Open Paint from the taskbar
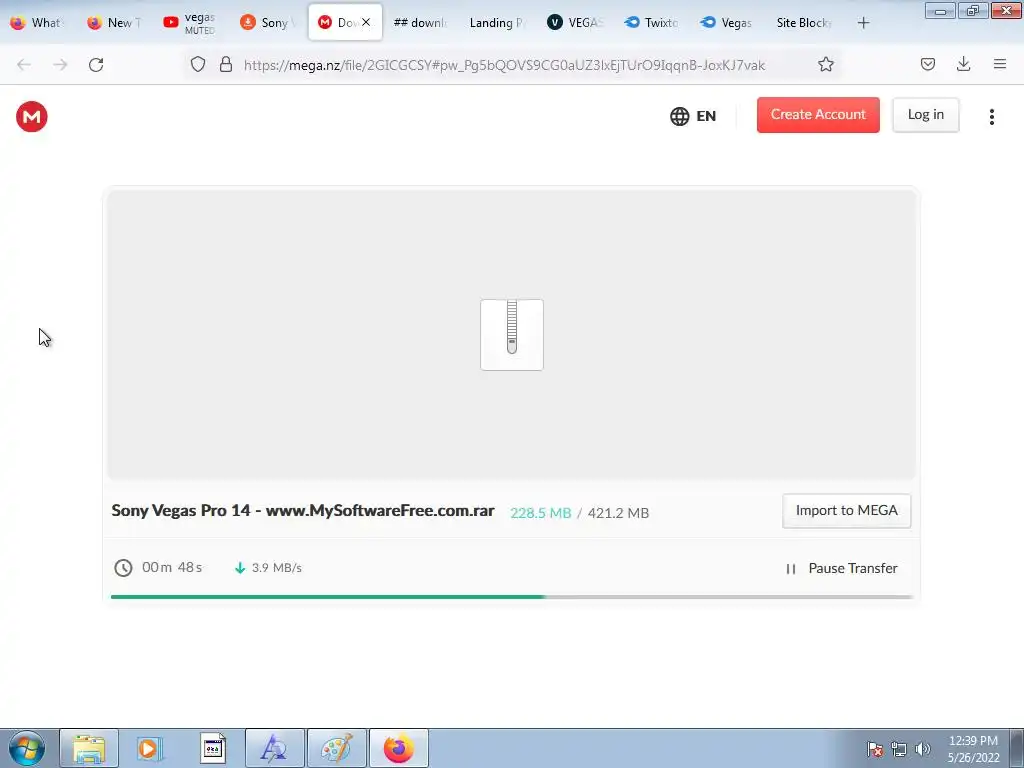 (336, 748)
